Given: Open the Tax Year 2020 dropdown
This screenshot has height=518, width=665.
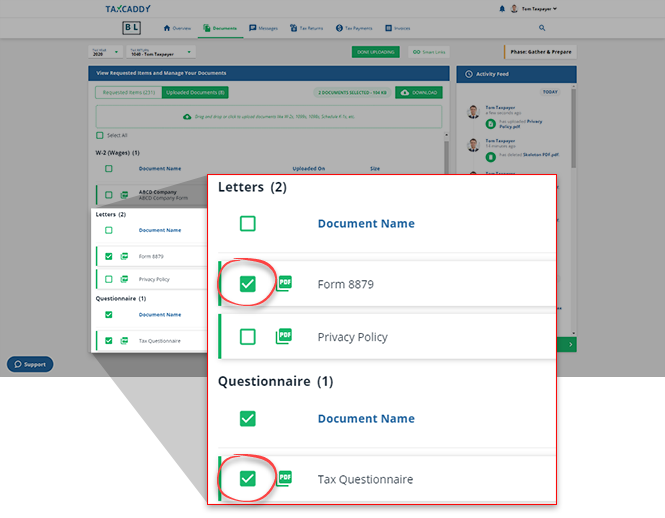Looking at the screenshot, I should [x=106, y=52].
